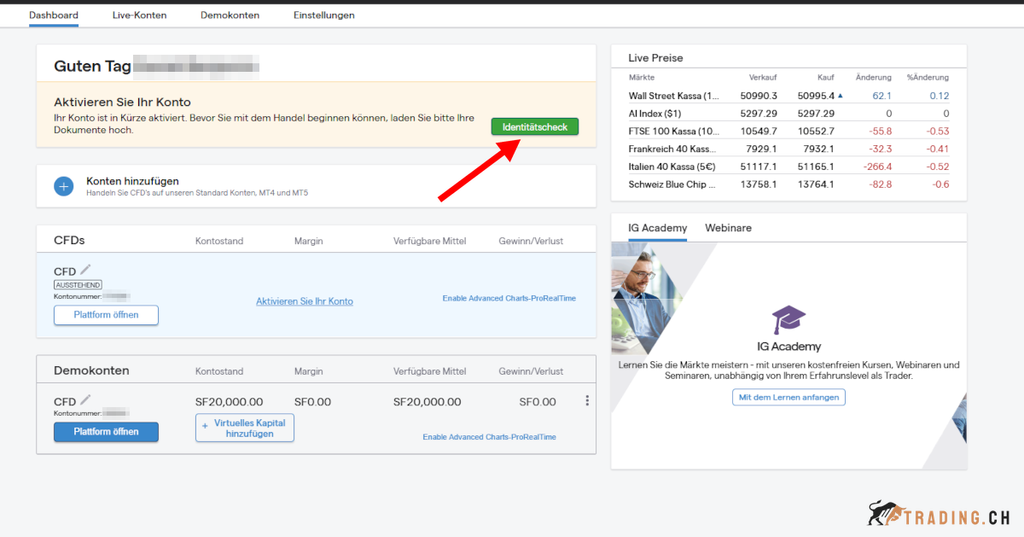
Task: Select Italien 40 Kassa (5€) row
Action: (789, 167)
